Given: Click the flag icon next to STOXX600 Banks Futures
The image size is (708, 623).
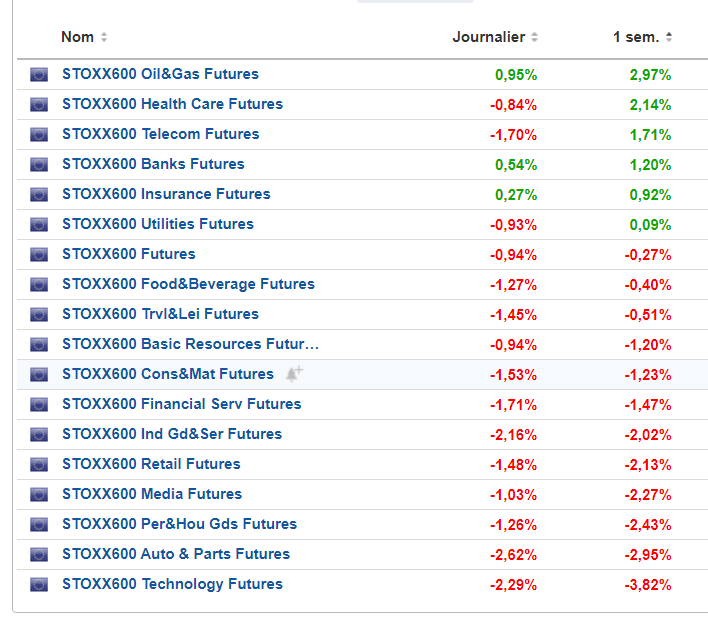Looking at the screenshot, I should point(39,164).
